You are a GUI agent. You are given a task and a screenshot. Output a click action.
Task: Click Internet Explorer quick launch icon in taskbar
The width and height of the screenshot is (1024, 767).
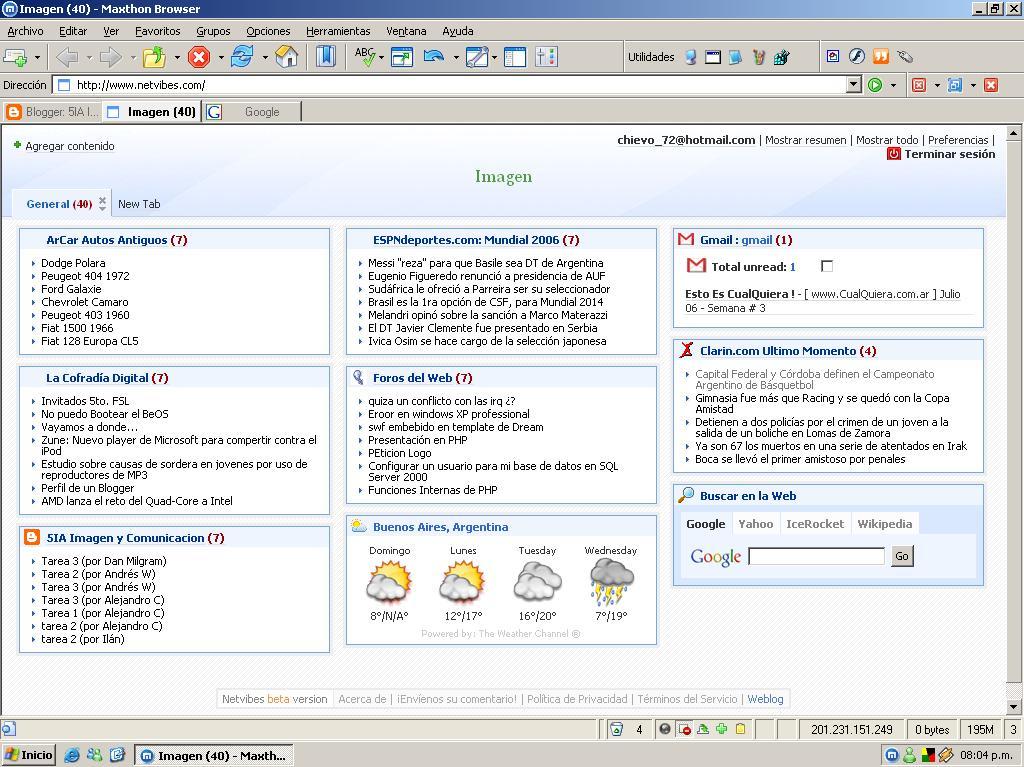click(x=72, y=755)
